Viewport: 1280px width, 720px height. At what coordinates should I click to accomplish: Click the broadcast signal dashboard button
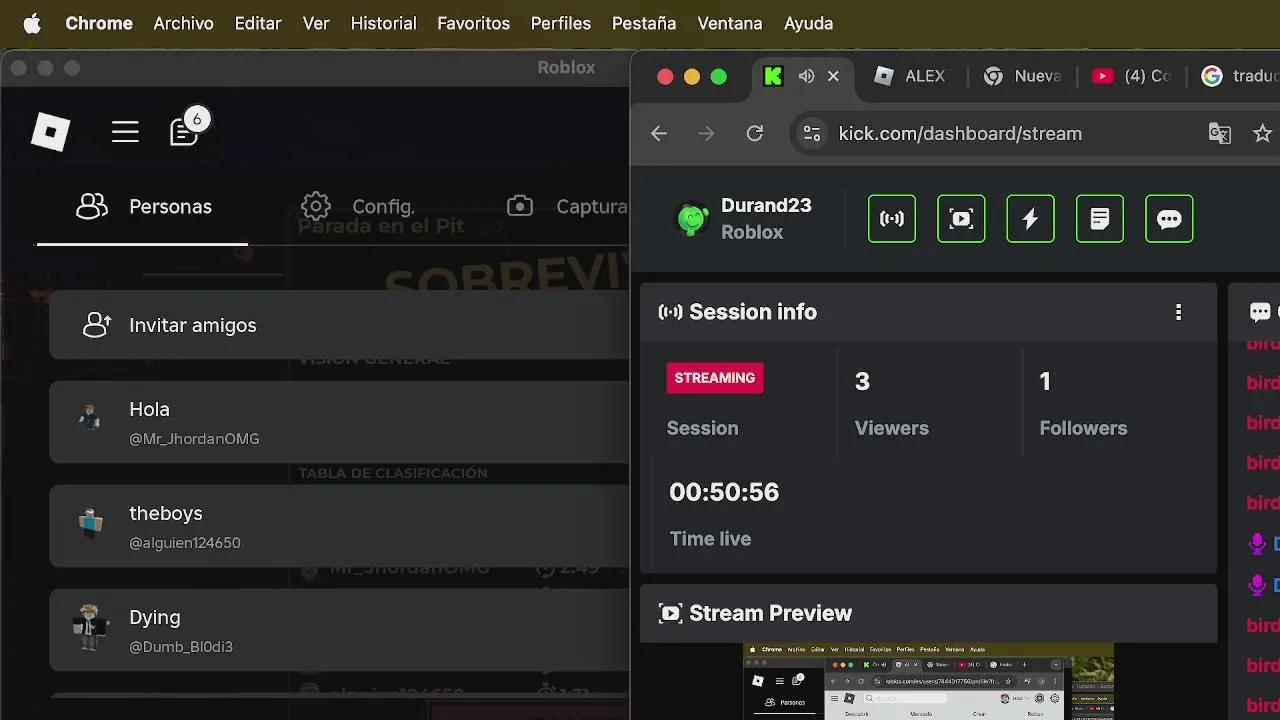(892, 219)
